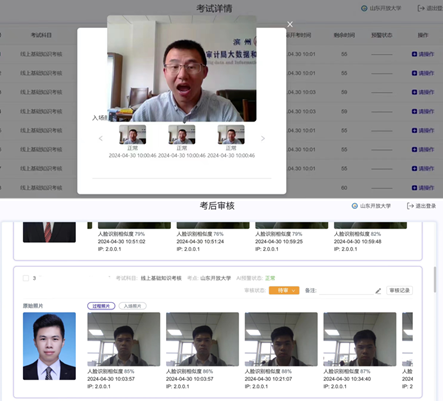Open the original ID photo under 原始照片
Image resolution: width=443 pixels, height=401 pixels.
49,346
